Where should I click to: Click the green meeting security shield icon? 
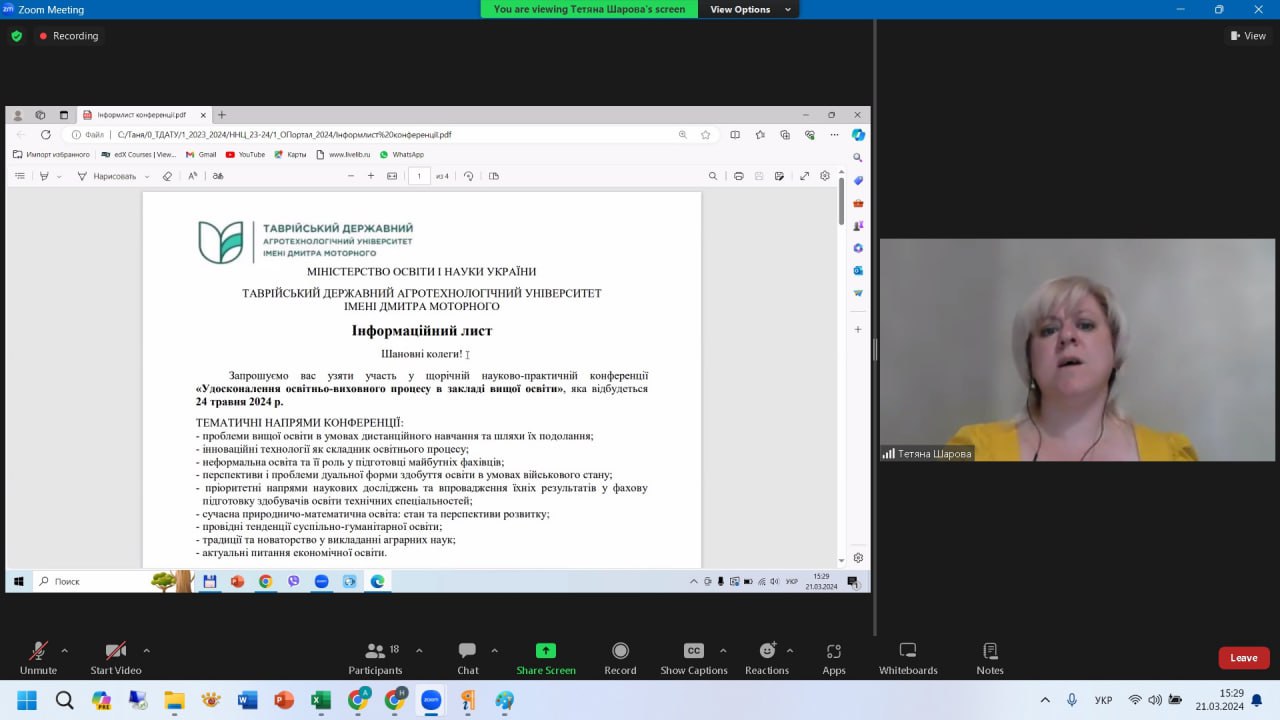pos(16,36)
